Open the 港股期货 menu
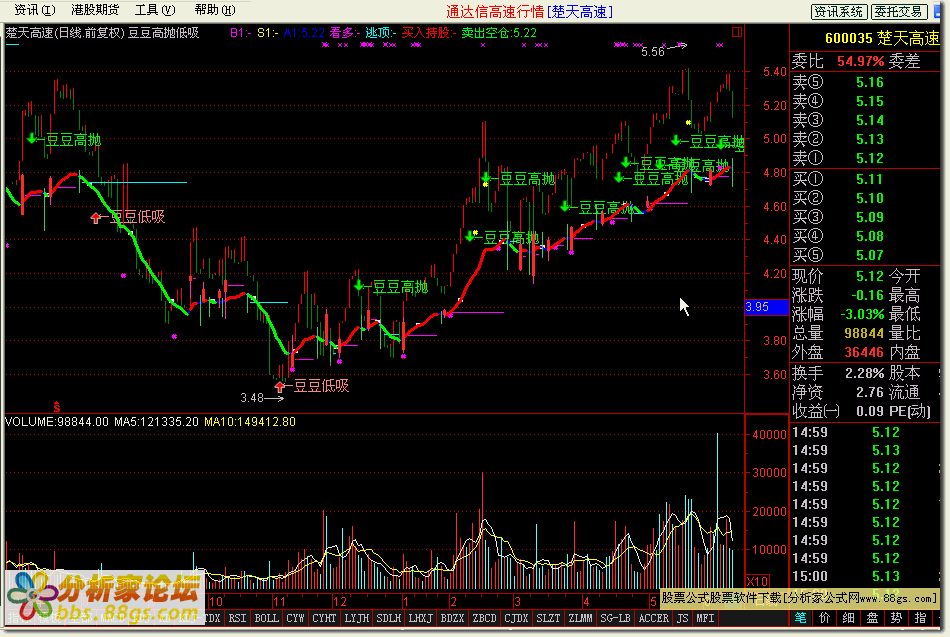The width and height of the screenshot is (950, 637). point(95,10)
